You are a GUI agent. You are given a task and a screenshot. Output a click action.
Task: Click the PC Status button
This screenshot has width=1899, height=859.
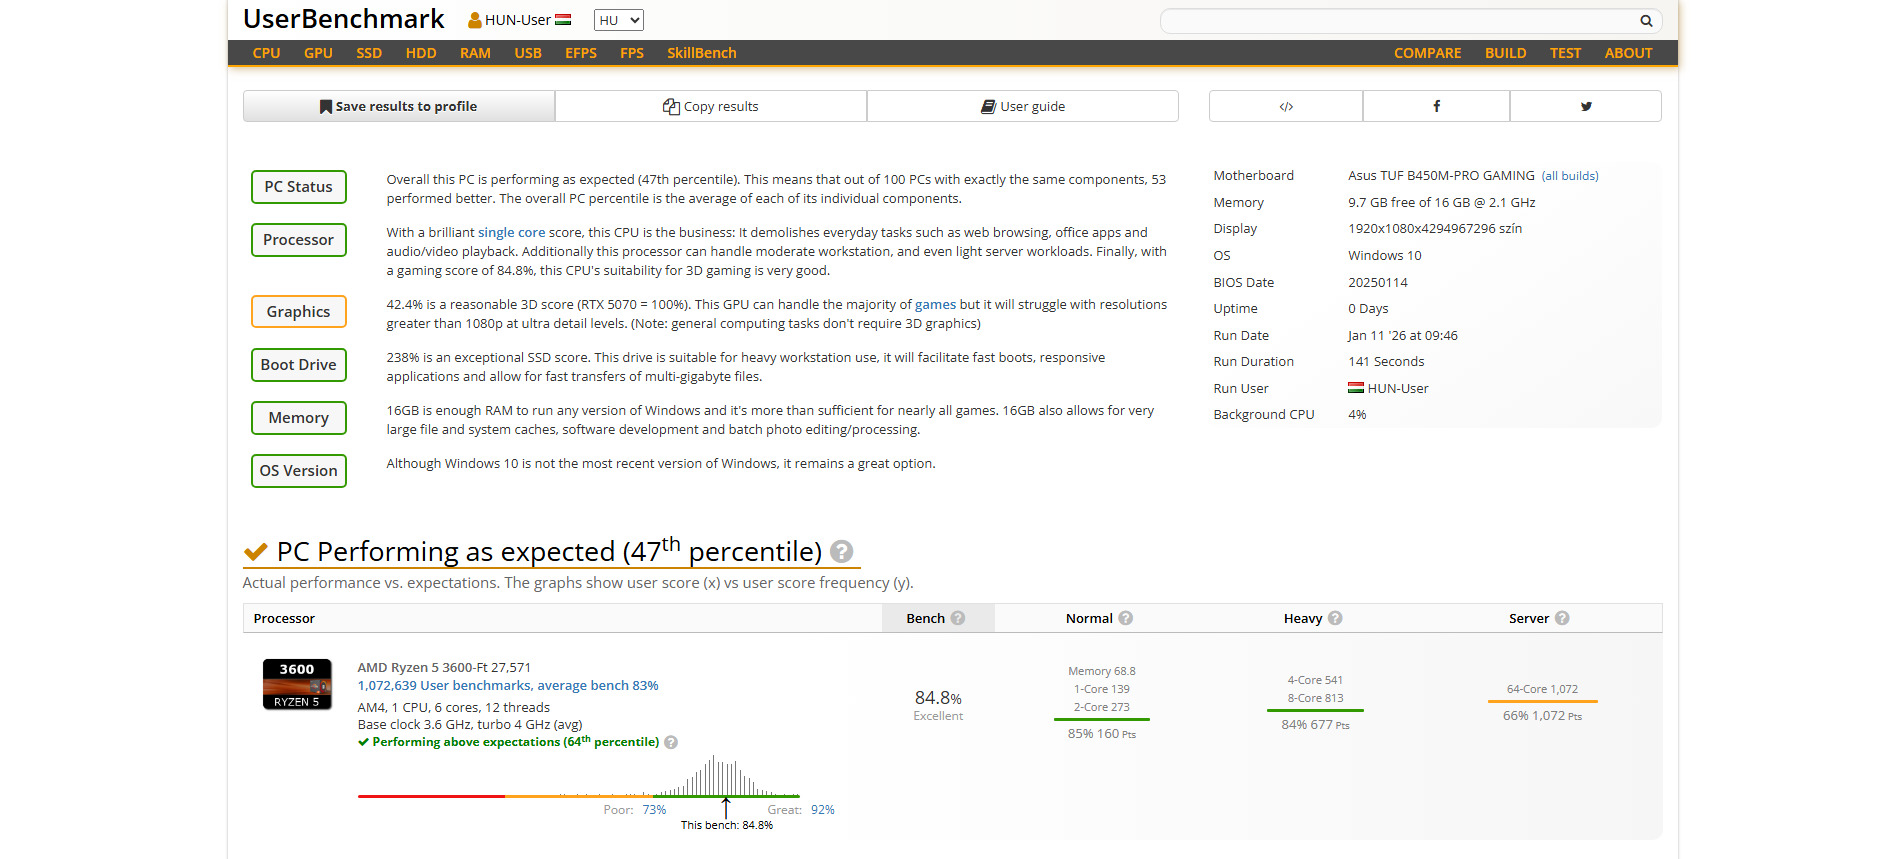(x=299, y=187)
